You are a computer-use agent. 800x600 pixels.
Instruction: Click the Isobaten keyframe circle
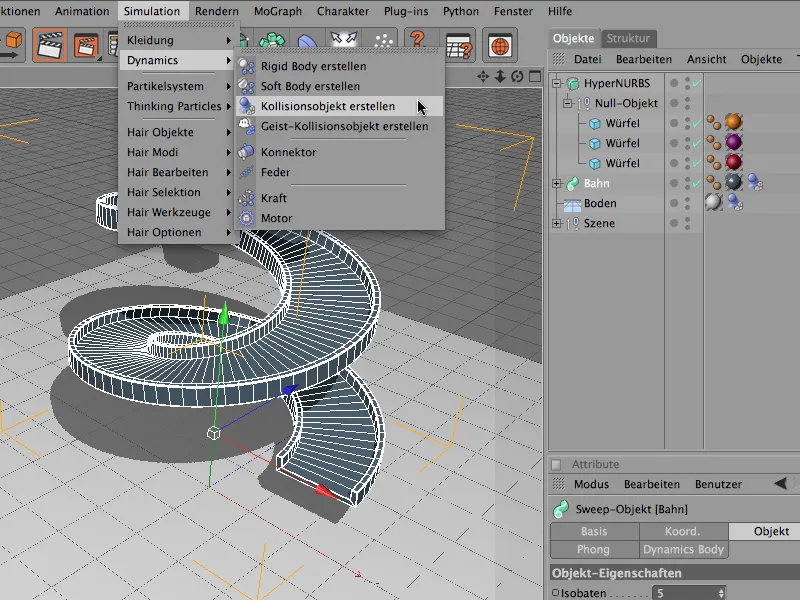556,592
